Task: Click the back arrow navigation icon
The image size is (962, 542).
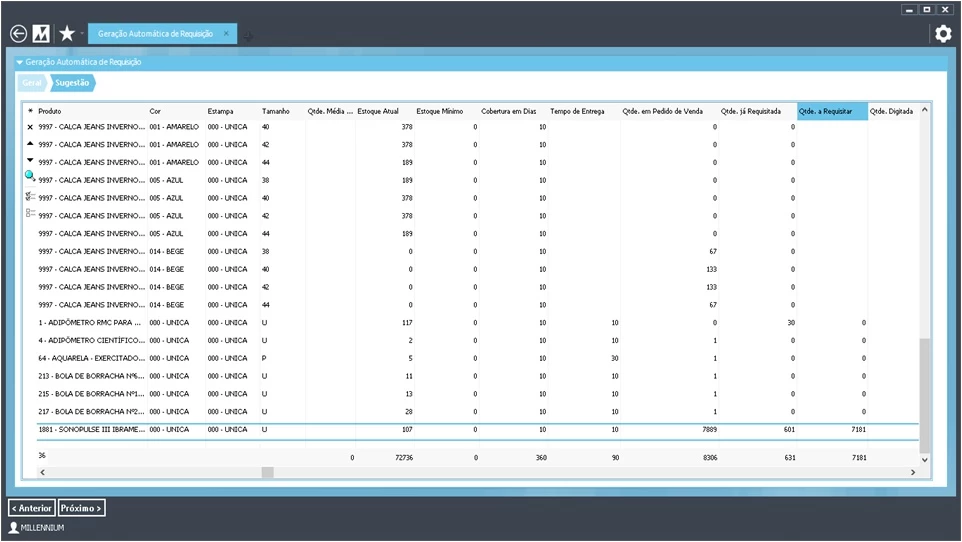Action: pyautogui.click(x=18, y=34)
